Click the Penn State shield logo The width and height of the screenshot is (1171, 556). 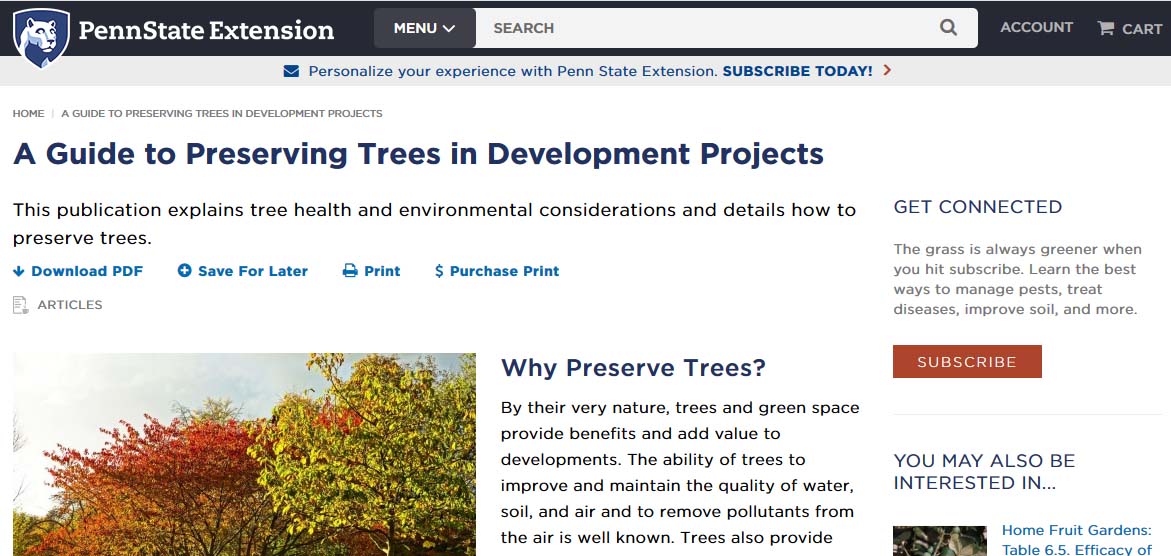(x=41, y=36)
